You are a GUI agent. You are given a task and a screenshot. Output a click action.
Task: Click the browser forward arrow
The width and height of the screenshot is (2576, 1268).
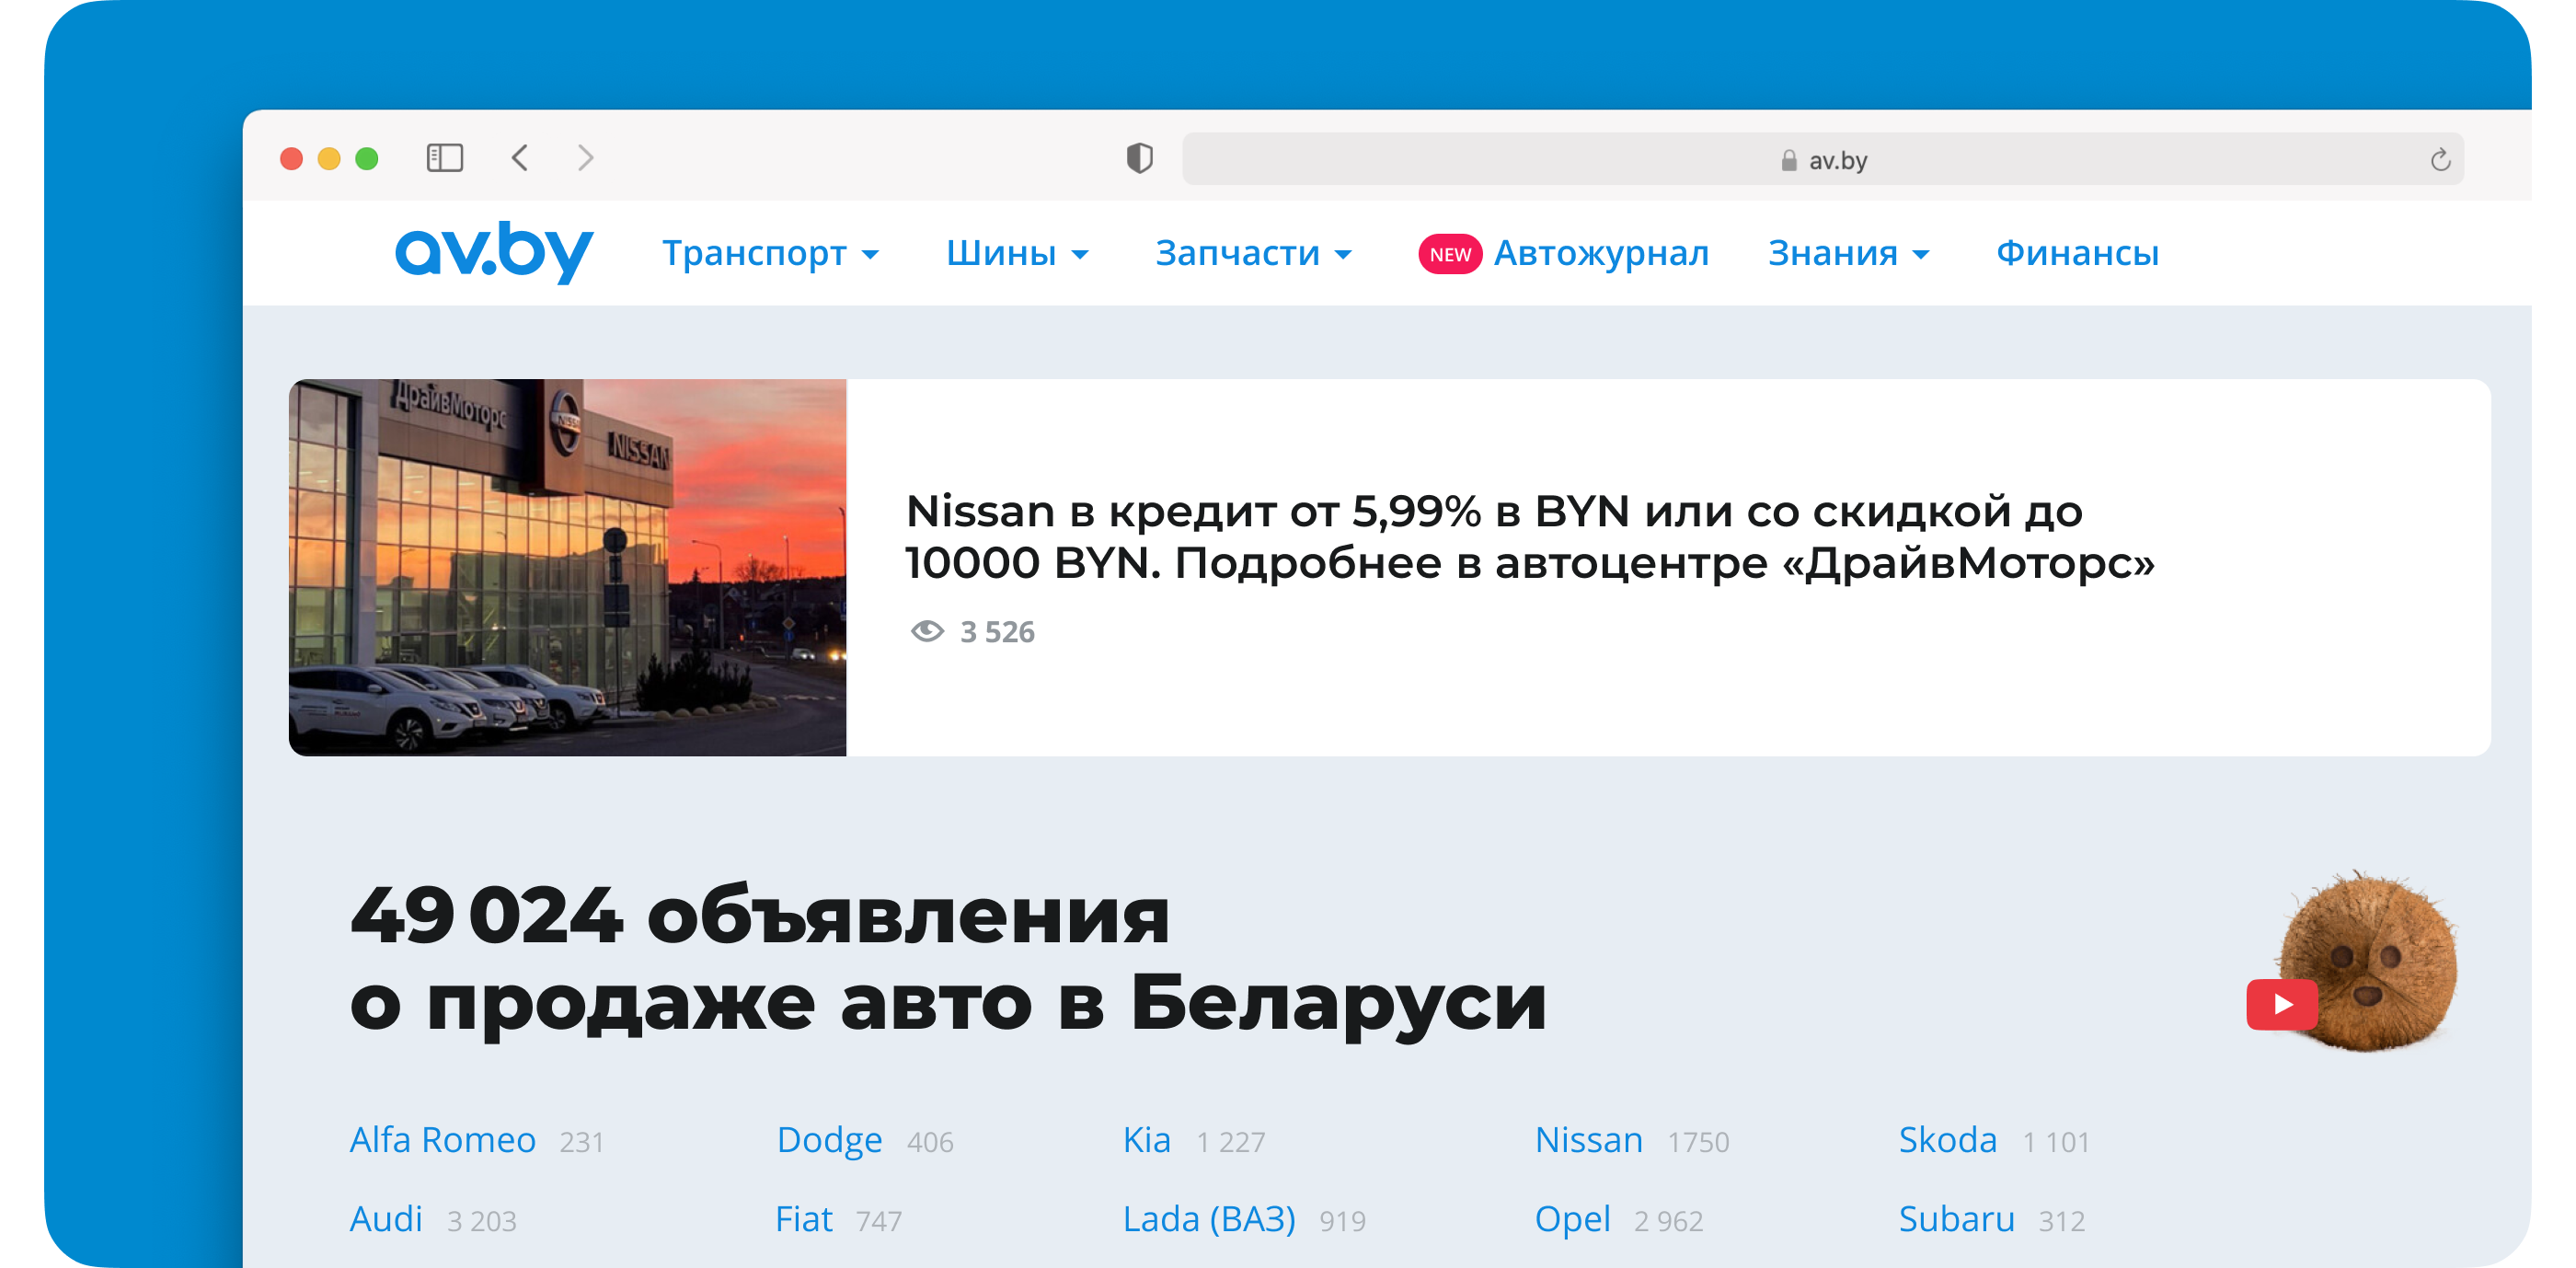pyautogui.click(x=586, y=158)
